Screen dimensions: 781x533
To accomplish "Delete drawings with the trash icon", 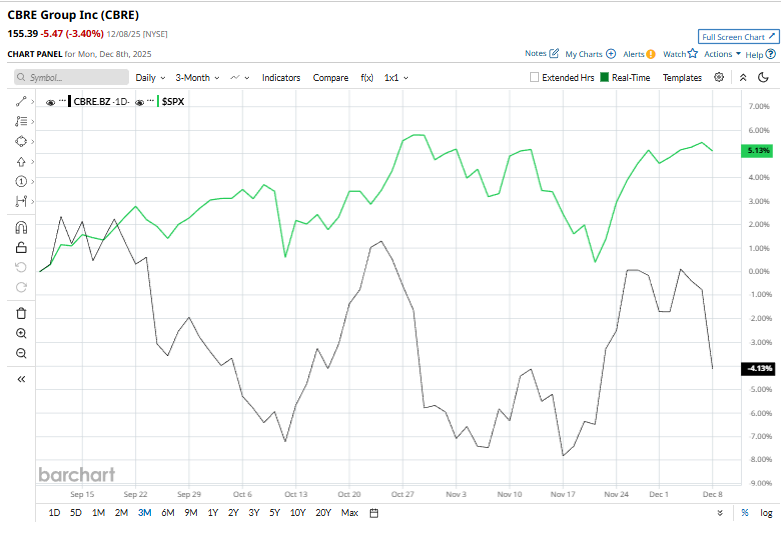I will pos(21,313).
